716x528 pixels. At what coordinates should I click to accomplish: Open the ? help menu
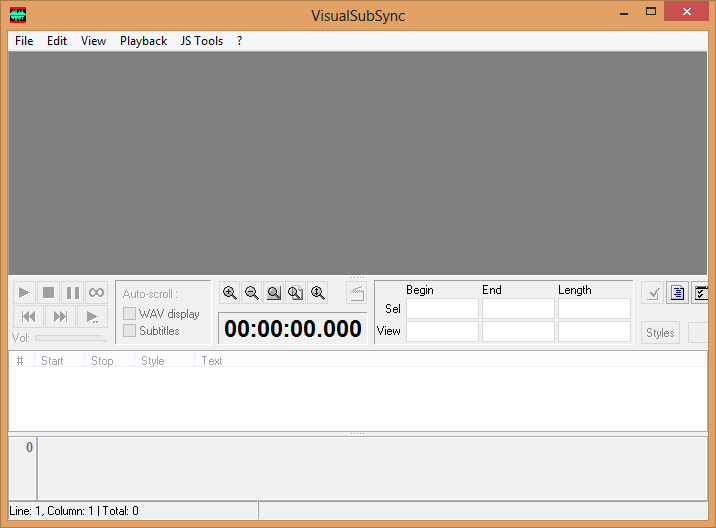239,41
